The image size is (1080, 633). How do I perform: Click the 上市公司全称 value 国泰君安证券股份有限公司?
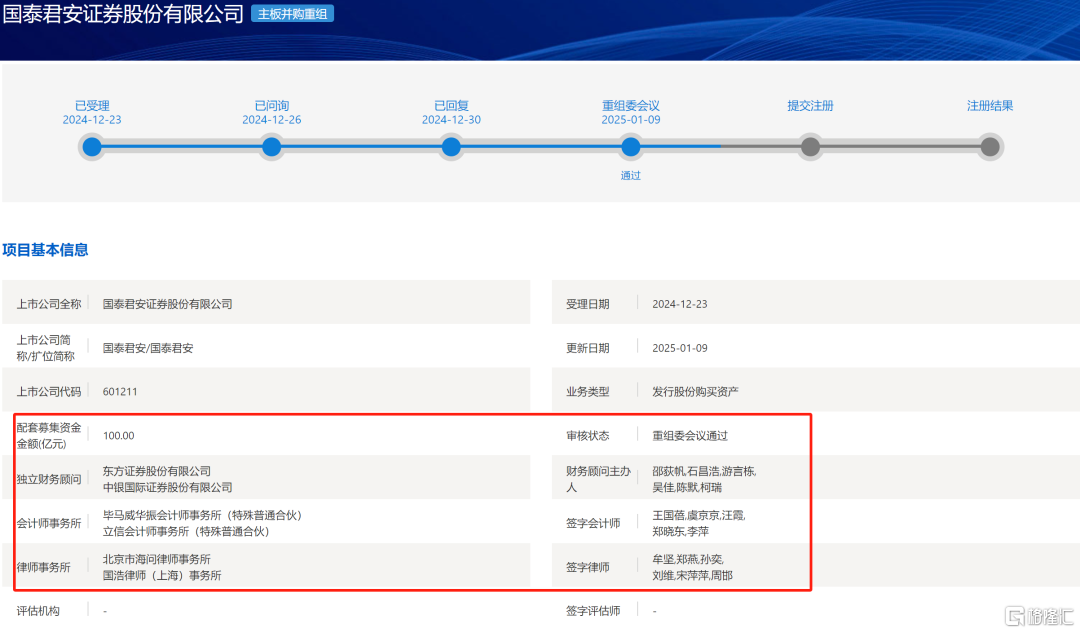pyautogui.click(x=167, y=304)
